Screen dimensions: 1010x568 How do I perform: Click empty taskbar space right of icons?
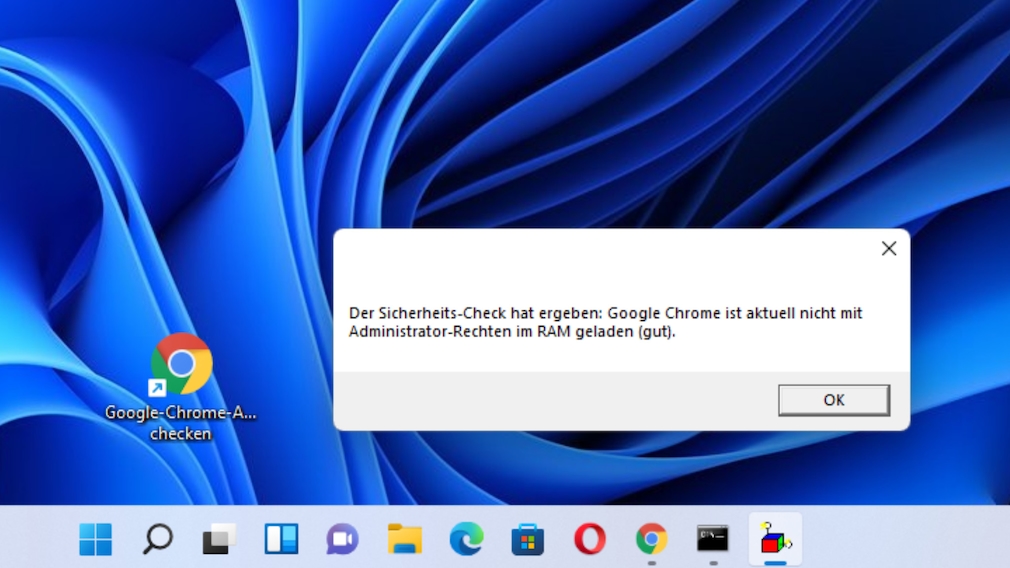pos(900,540)
